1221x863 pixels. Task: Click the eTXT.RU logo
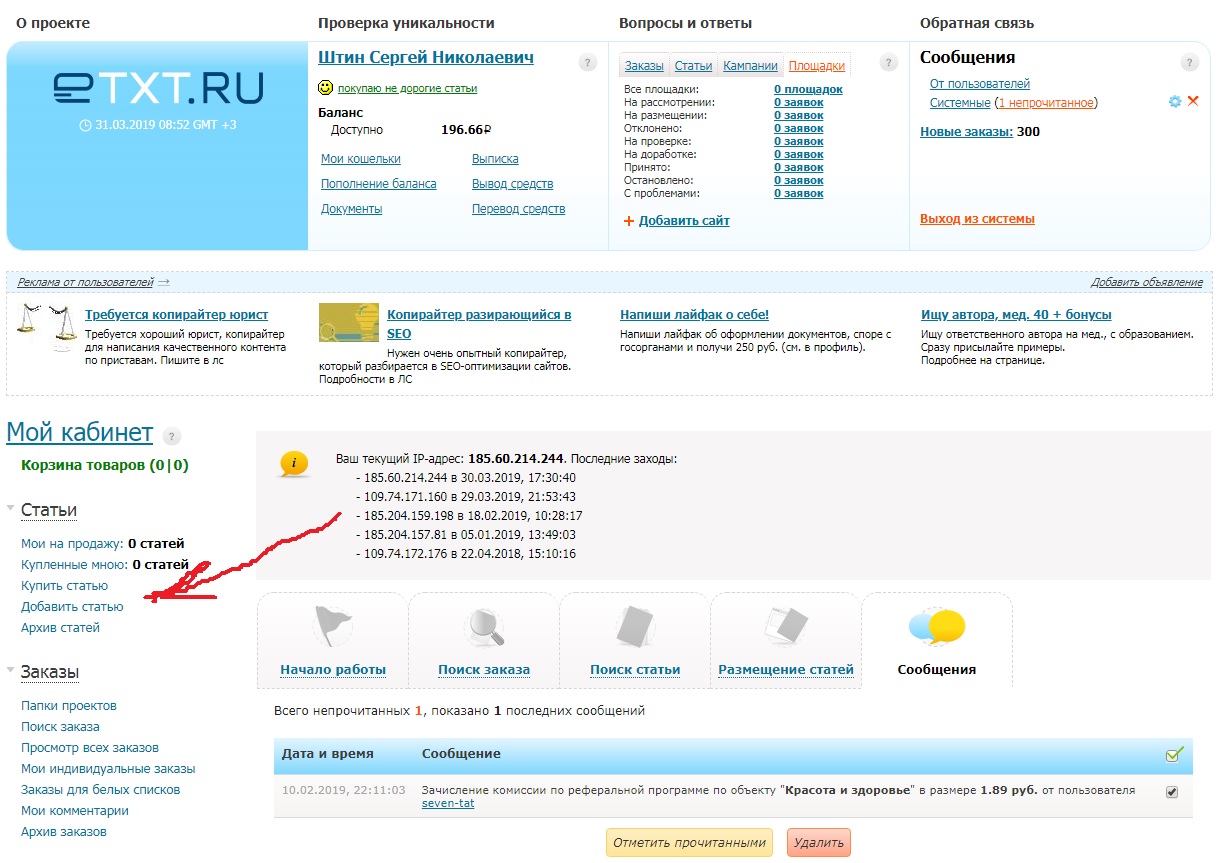coord(158,89)
